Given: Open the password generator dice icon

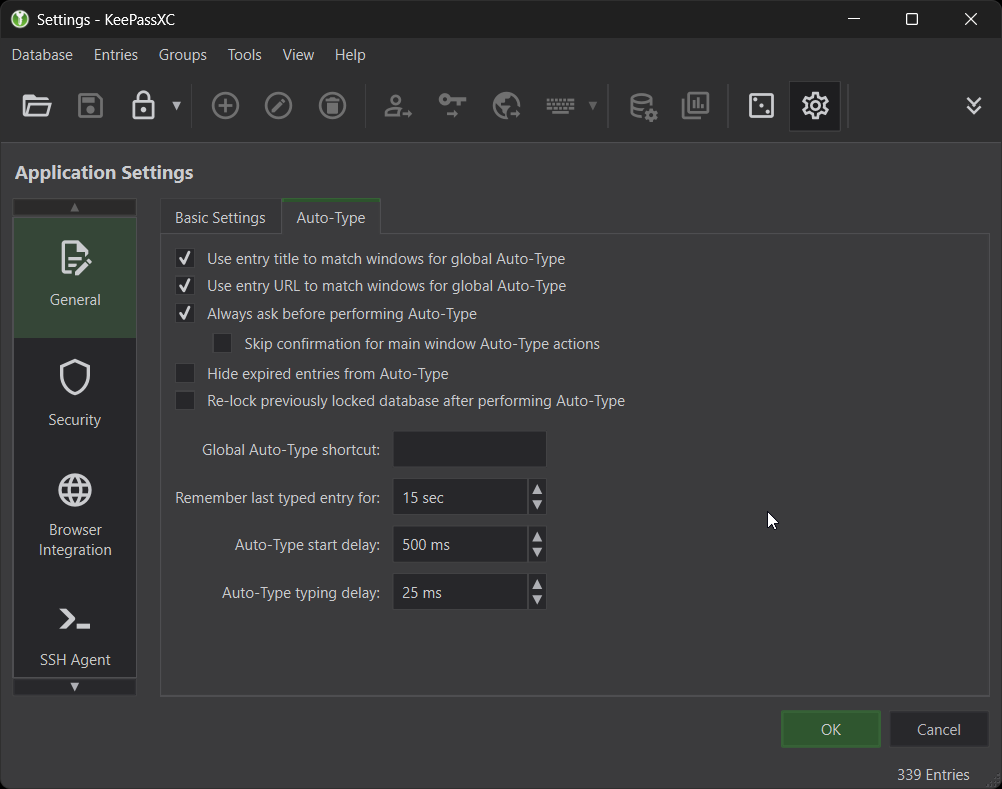Looking at the screenshot, I should (x=761, y=106).
